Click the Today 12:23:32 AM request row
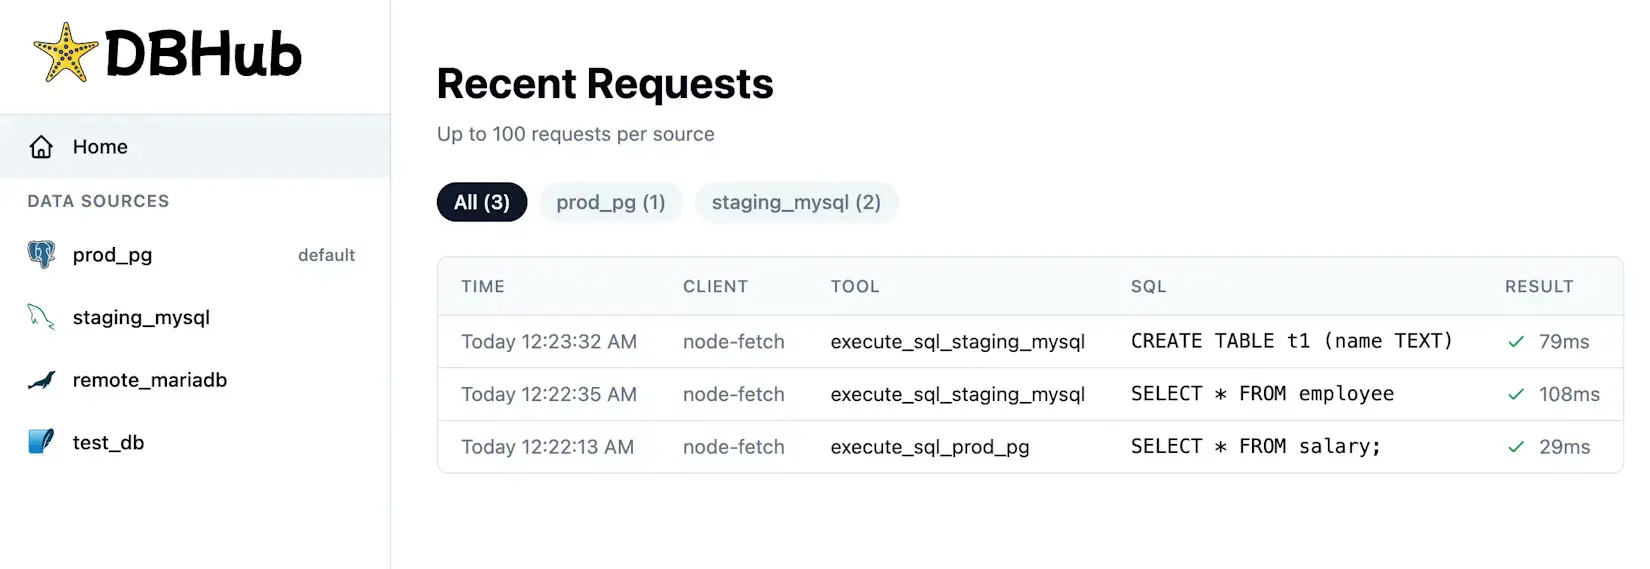Viewport: 1650px width, 569px height. [548, 342]
